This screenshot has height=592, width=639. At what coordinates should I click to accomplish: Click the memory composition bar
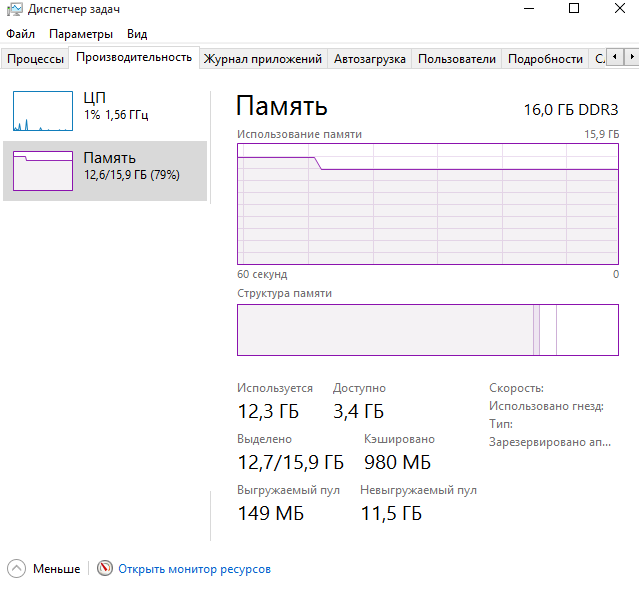point(428,330)
